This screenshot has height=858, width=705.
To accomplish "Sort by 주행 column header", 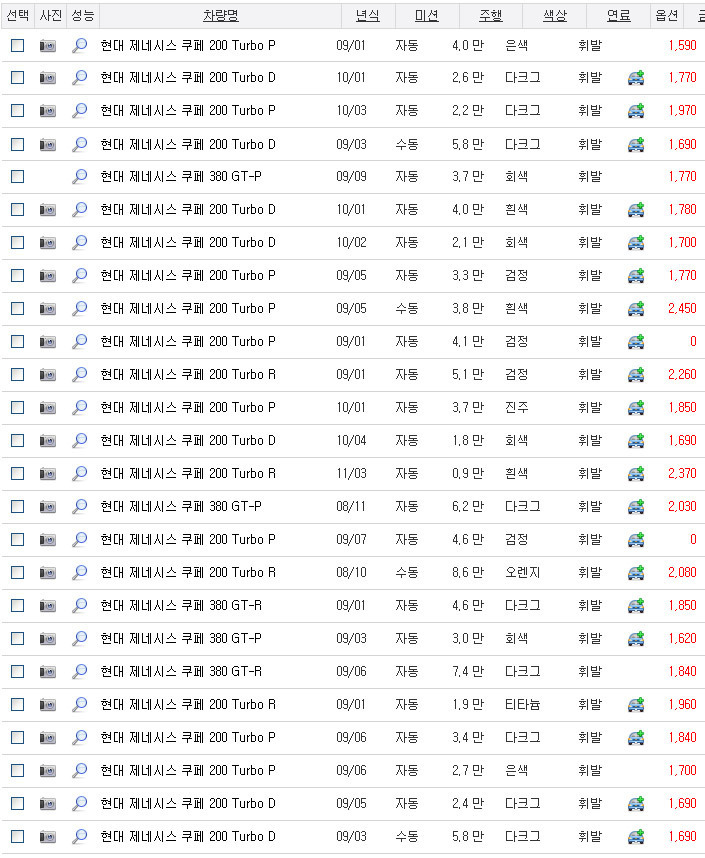I will (x=490, y=15).
